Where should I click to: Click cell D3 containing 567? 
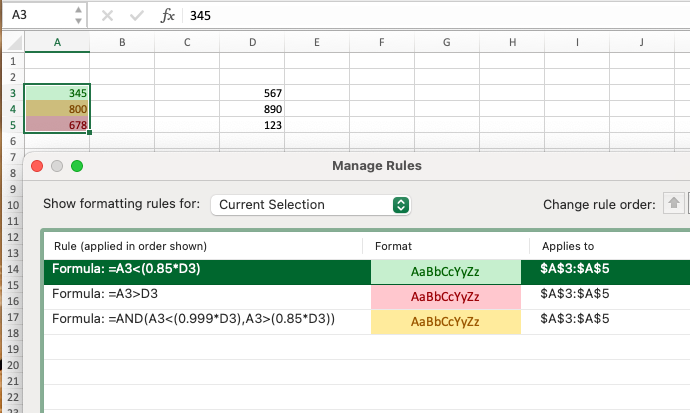(252, 93)
